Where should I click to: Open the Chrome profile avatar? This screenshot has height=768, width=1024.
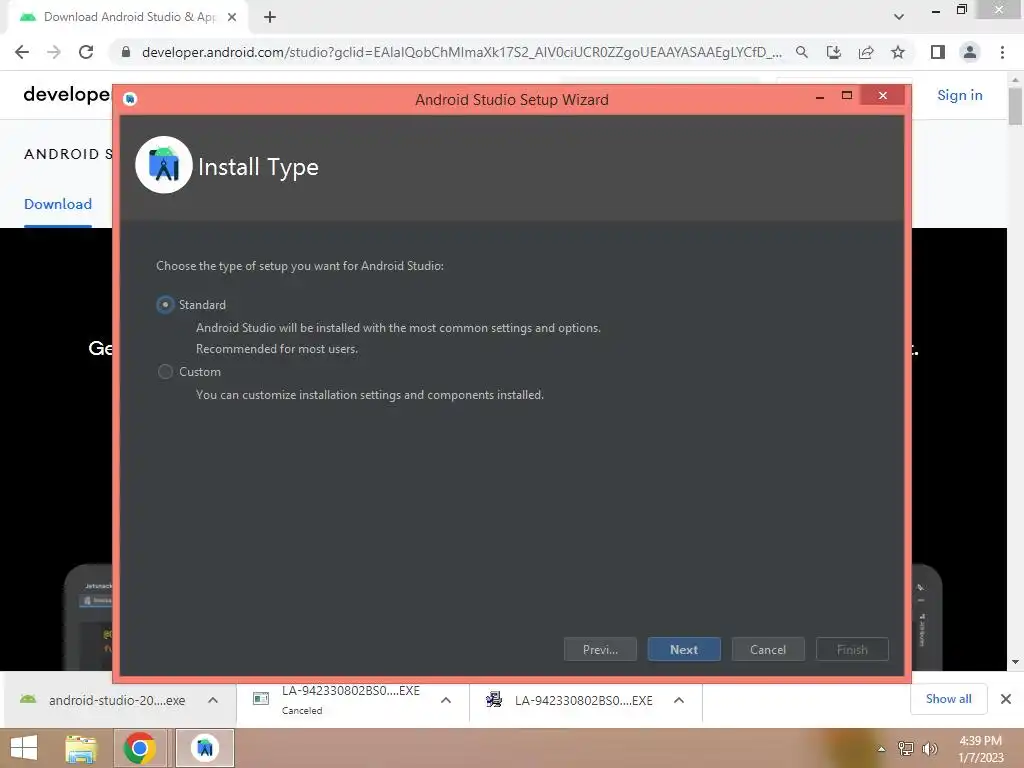(970, 52)
